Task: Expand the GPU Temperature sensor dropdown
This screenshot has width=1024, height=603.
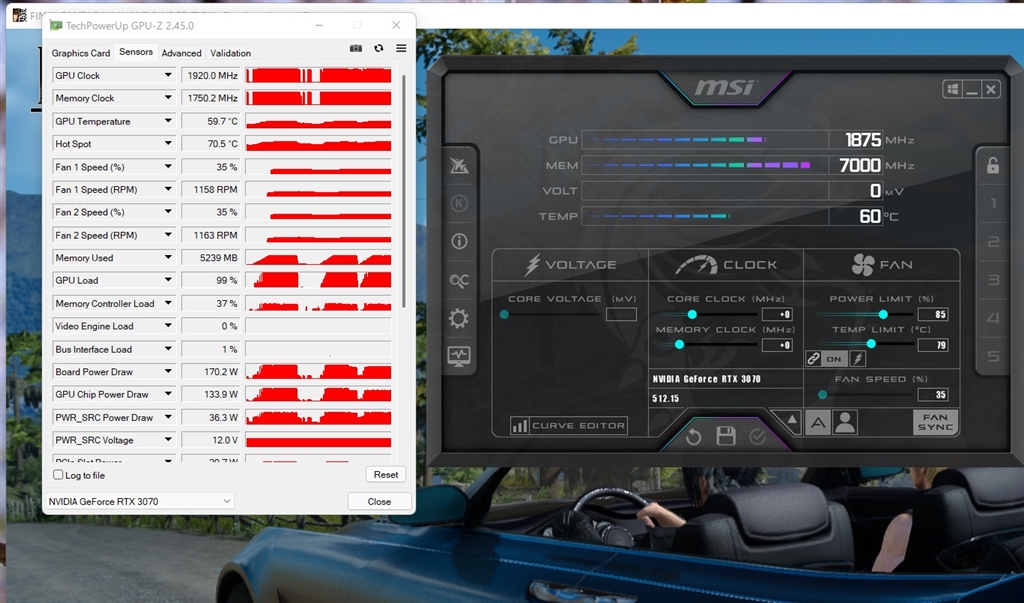Action: 168,121
